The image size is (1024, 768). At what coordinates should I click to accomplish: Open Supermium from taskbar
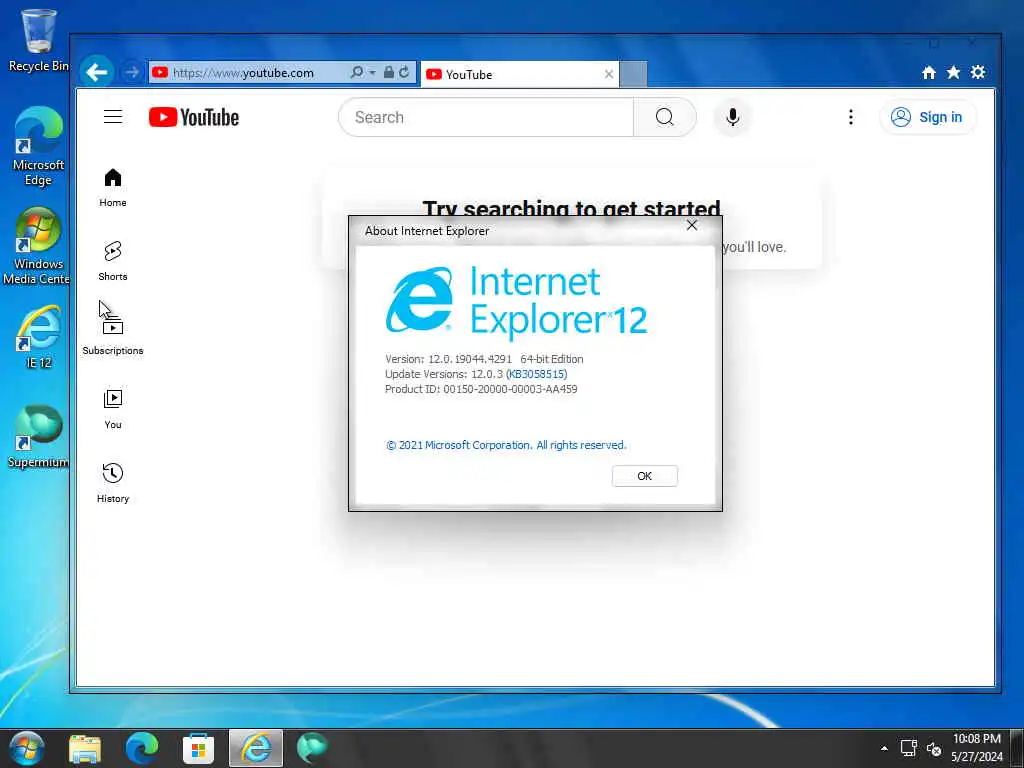pyautogui.click(x=312, y=748)
